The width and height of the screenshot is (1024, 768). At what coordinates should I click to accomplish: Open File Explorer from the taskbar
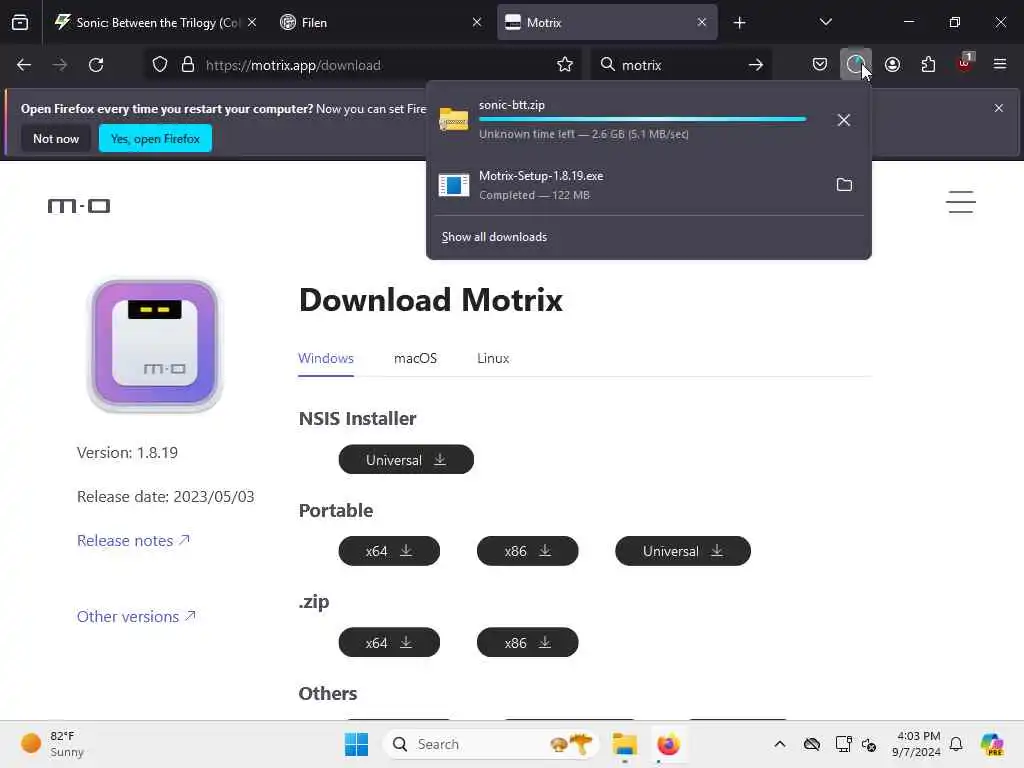(624, 744)
